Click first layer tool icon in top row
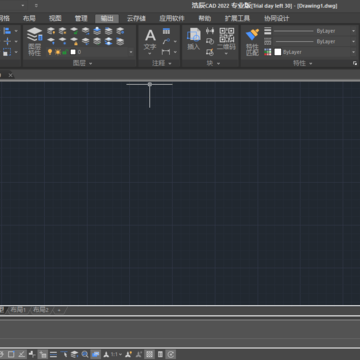Viewport: 360px width, 360px height. [51, 31]
